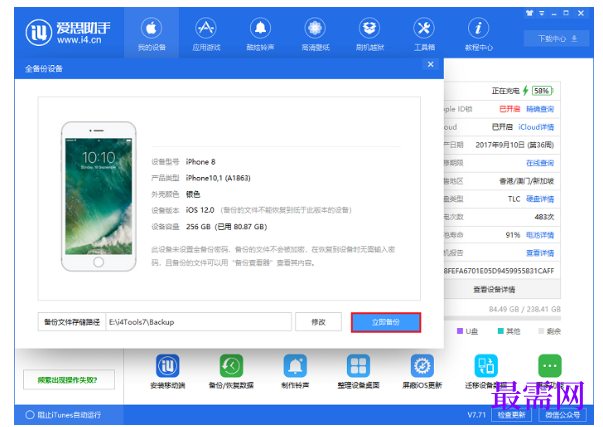This screenshot has height=427, width=603.
Task: Open the 工具箱 wrench icon
Action: (424, 28)
